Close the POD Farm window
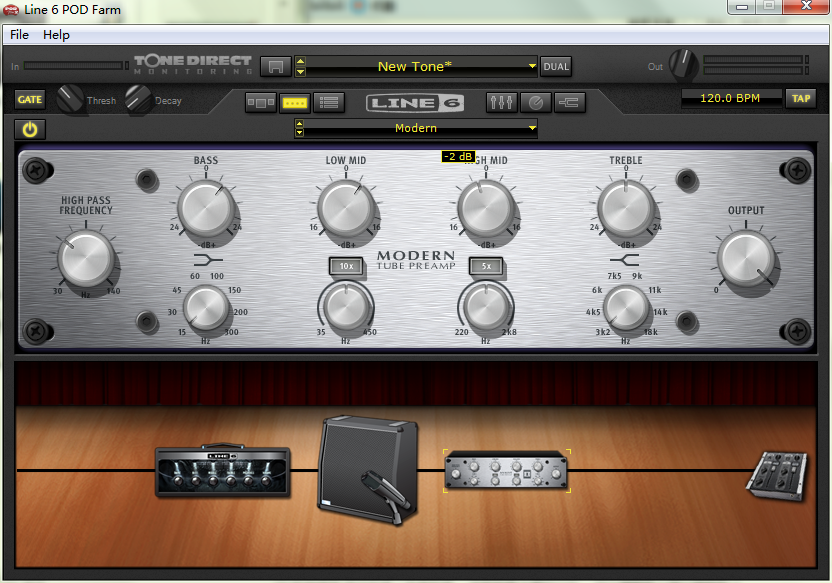The height and width of the screenshot is (583, 832). tap(806, 6)
